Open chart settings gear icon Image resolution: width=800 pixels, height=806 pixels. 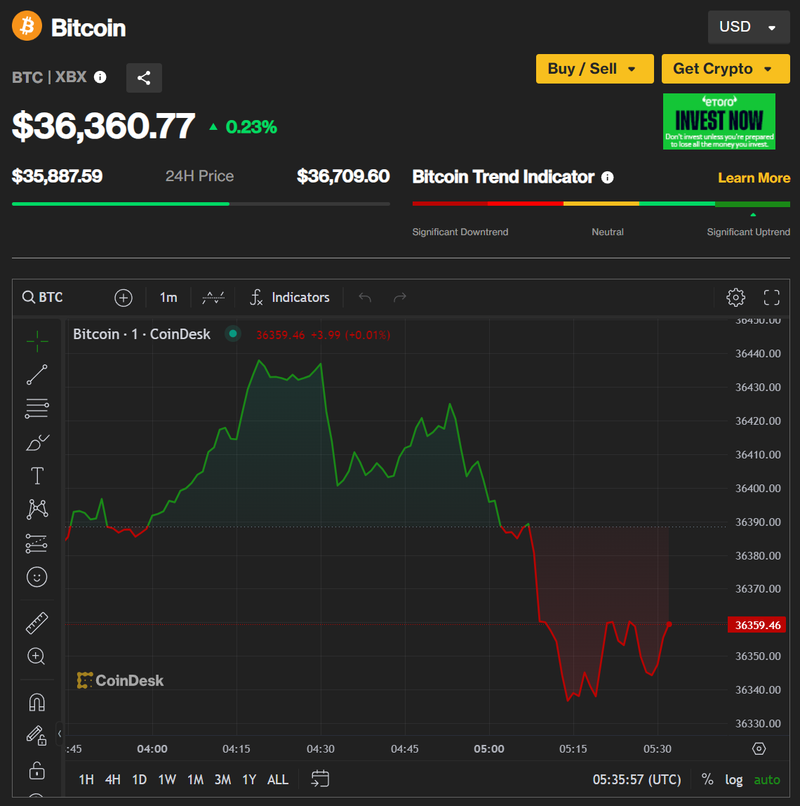click(735, 297)
